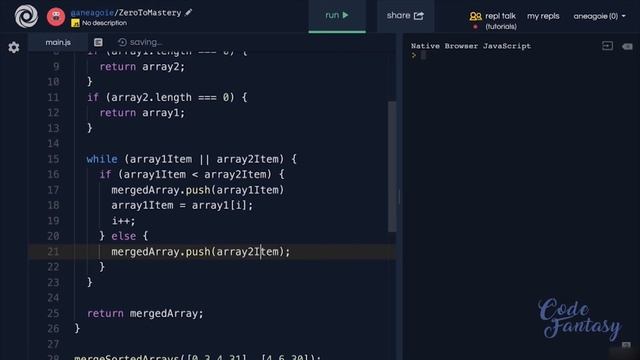Click 'mergedArray.push(array2Item);' on line 21

(201, 251)
